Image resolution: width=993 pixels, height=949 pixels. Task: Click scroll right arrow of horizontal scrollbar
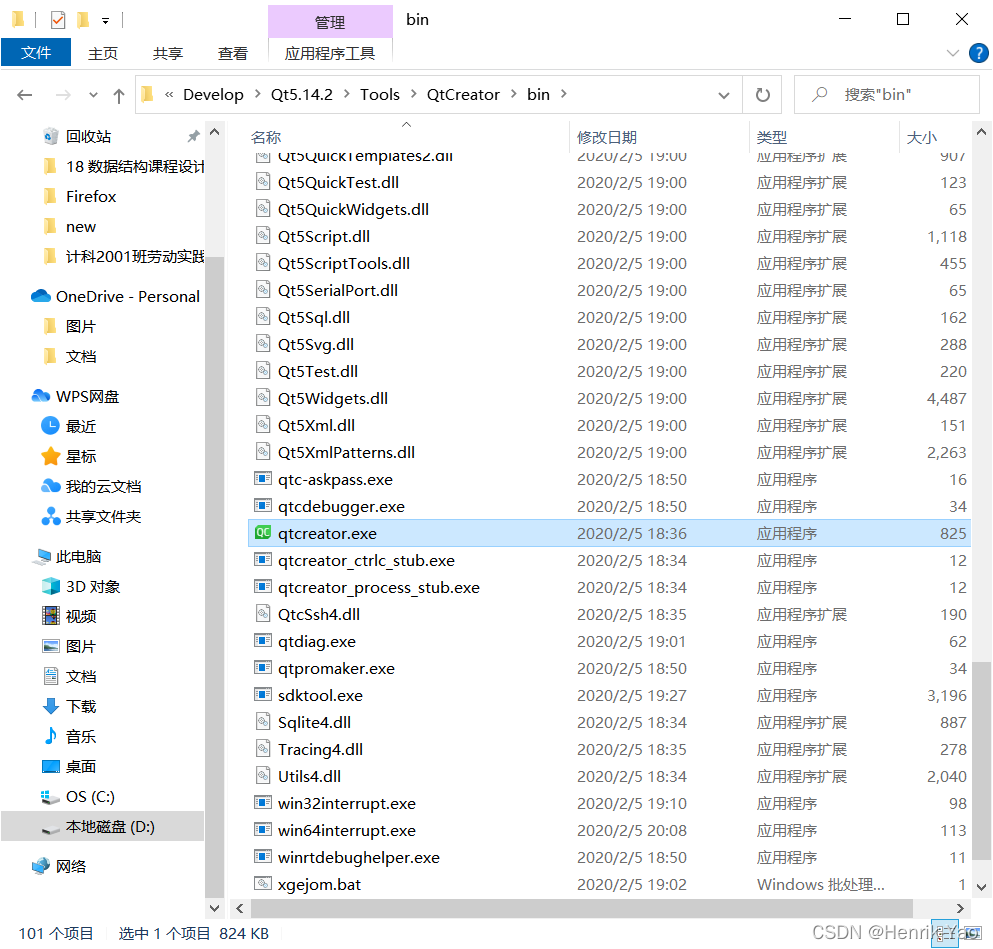(x=959, y=908)
